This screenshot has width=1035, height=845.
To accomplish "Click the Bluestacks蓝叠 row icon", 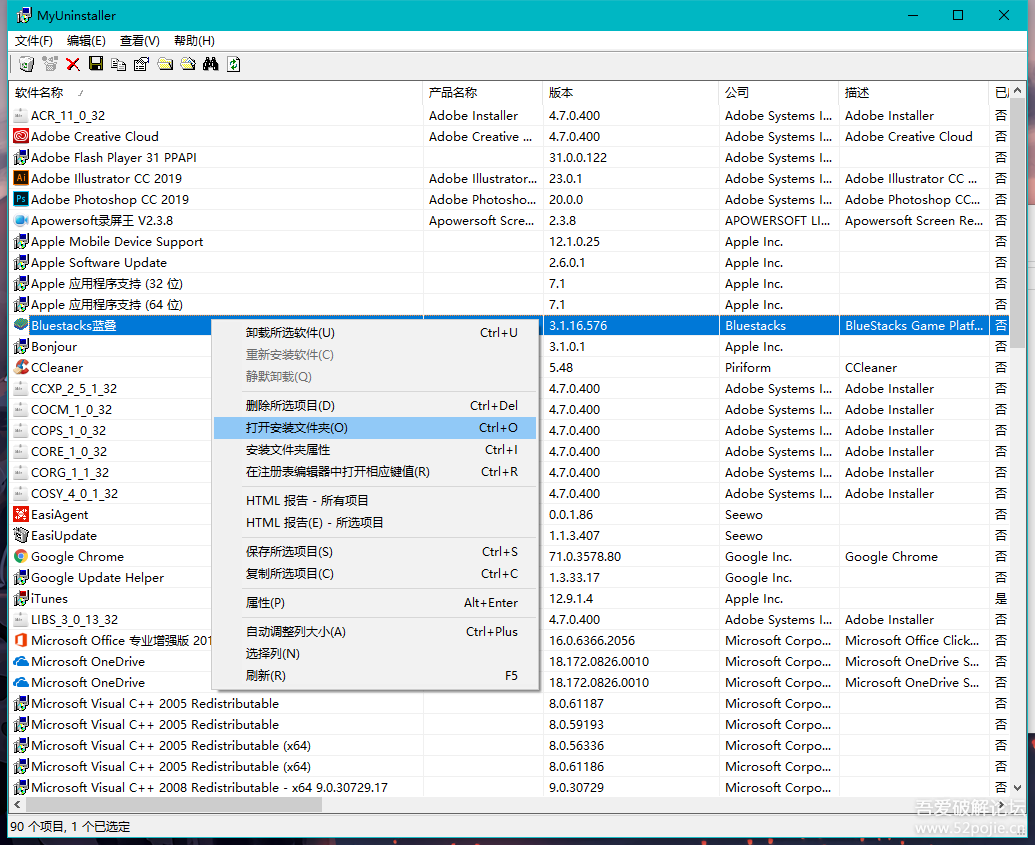I will (21, 325).
